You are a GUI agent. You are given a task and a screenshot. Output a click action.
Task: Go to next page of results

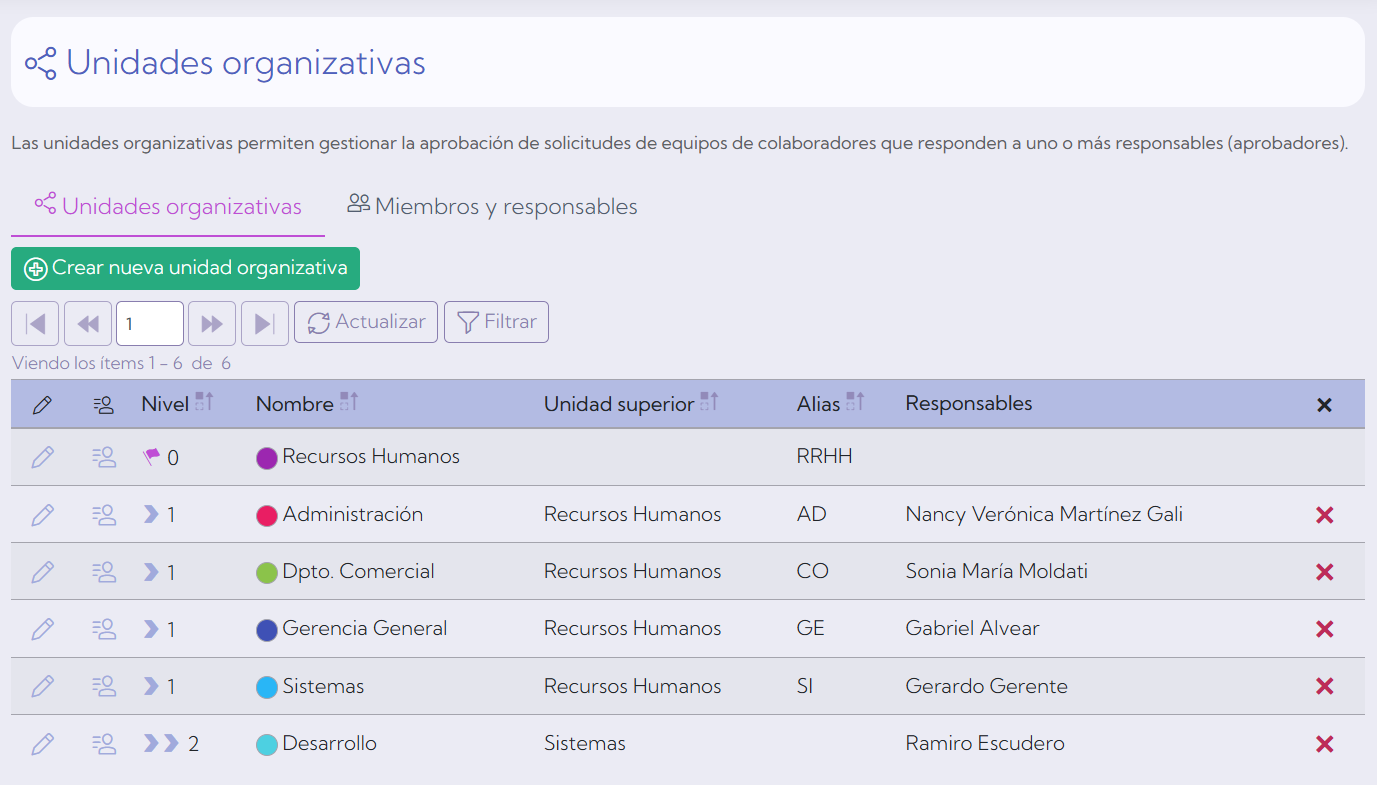(212, 323)
